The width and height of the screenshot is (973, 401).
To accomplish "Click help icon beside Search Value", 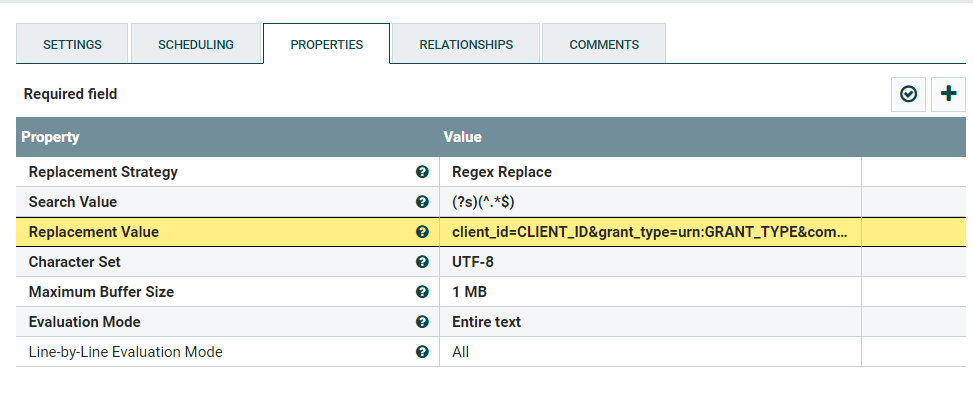I will click(422, 202).
